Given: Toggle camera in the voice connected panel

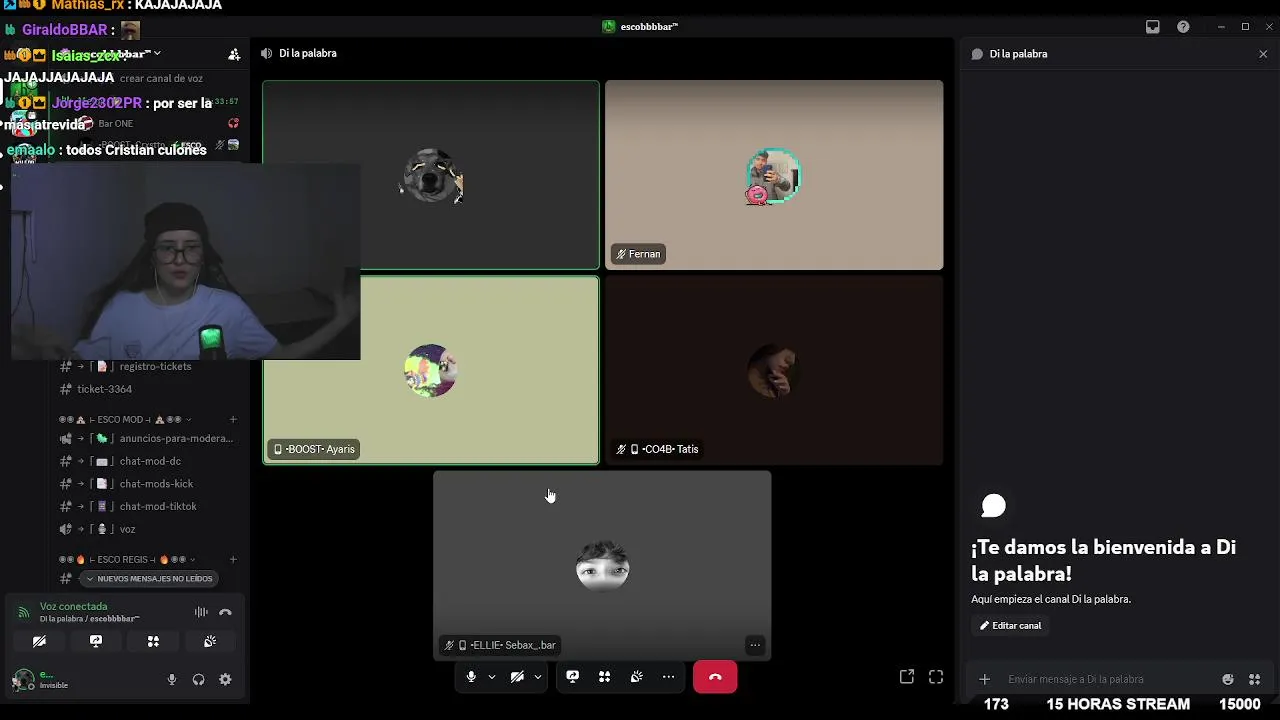Looking at the screenshot, I should pos(39,642).
